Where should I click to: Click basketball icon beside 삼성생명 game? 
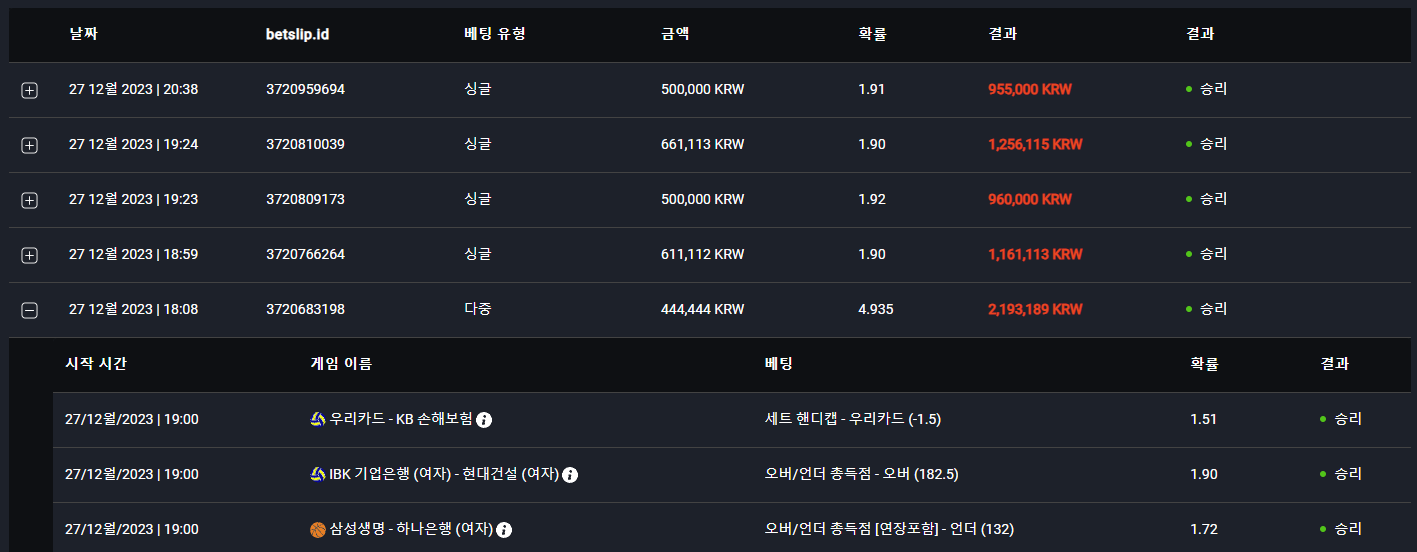click(x=318, y=529)
